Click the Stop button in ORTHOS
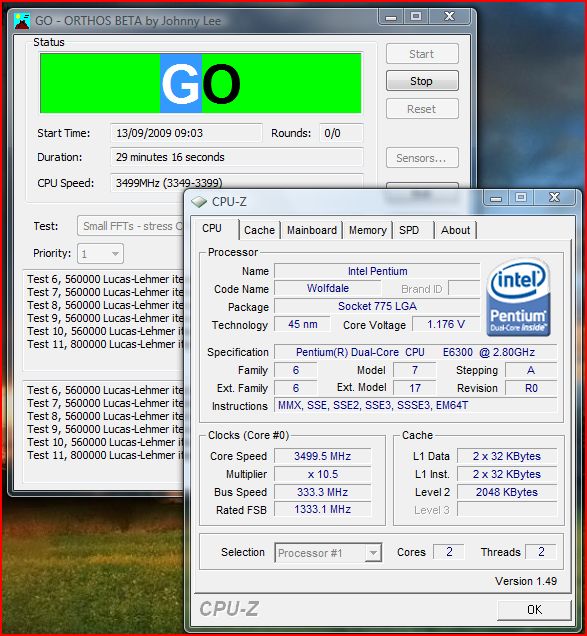 tap(422, 81)
